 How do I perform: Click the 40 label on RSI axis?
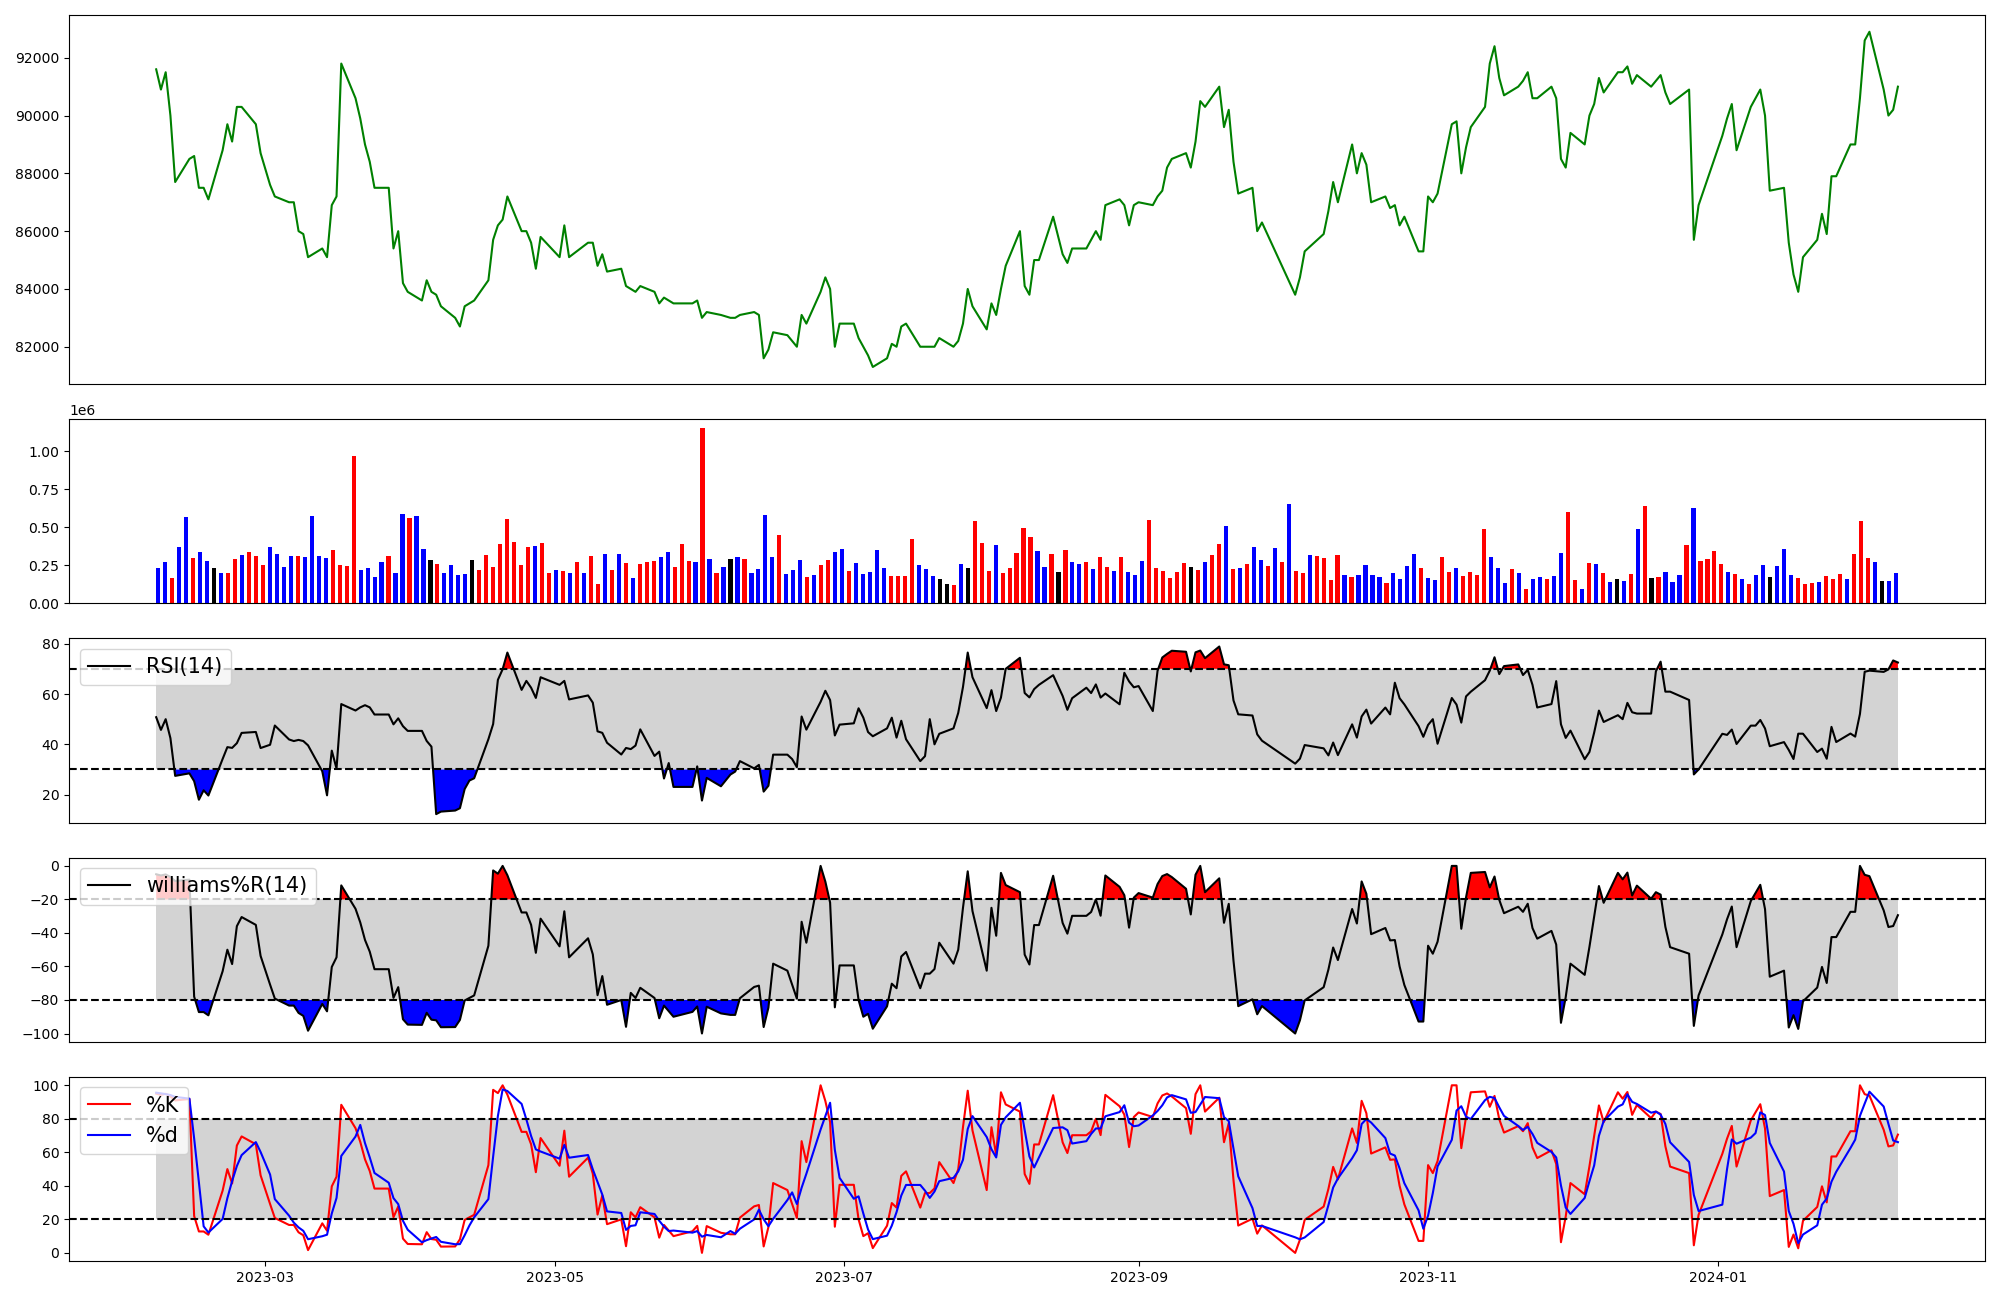[x=50, y=745]
